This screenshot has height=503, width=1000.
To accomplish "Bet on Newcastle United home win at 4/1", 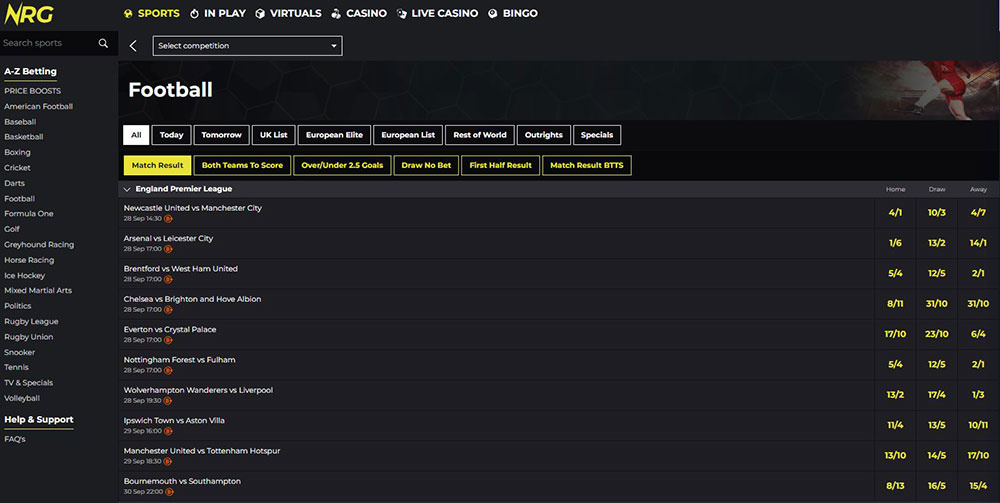I will [895, 212].
